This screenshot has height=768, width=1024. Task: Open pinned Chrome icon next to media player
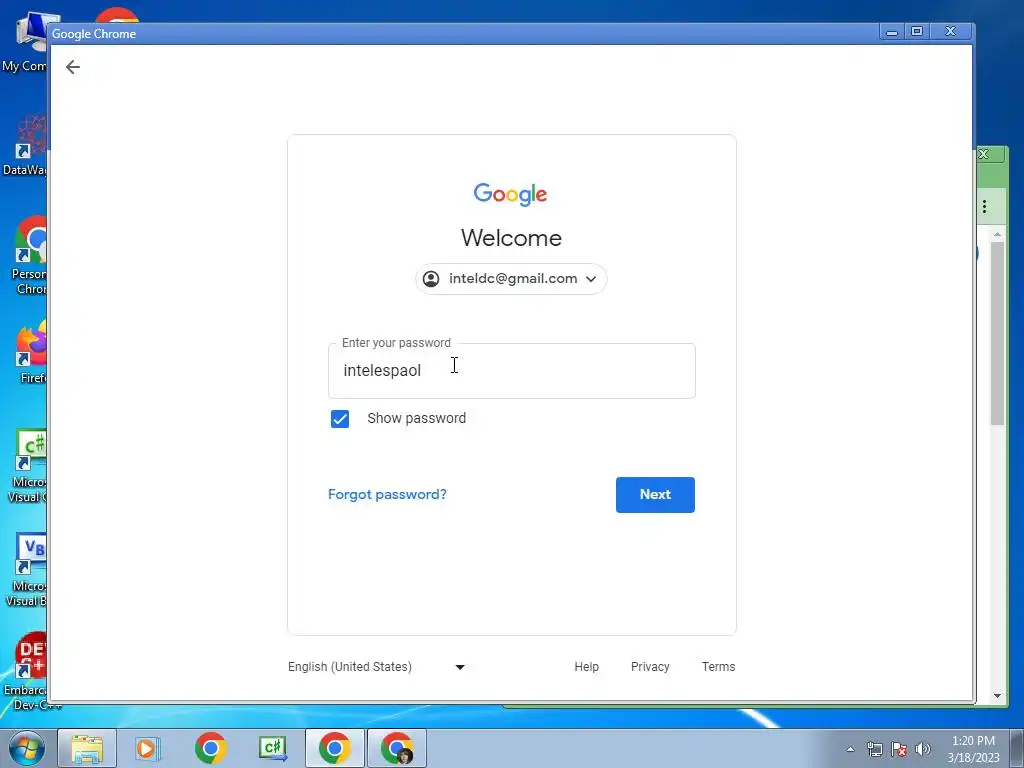pyautogui.click(x=210, y=748)
